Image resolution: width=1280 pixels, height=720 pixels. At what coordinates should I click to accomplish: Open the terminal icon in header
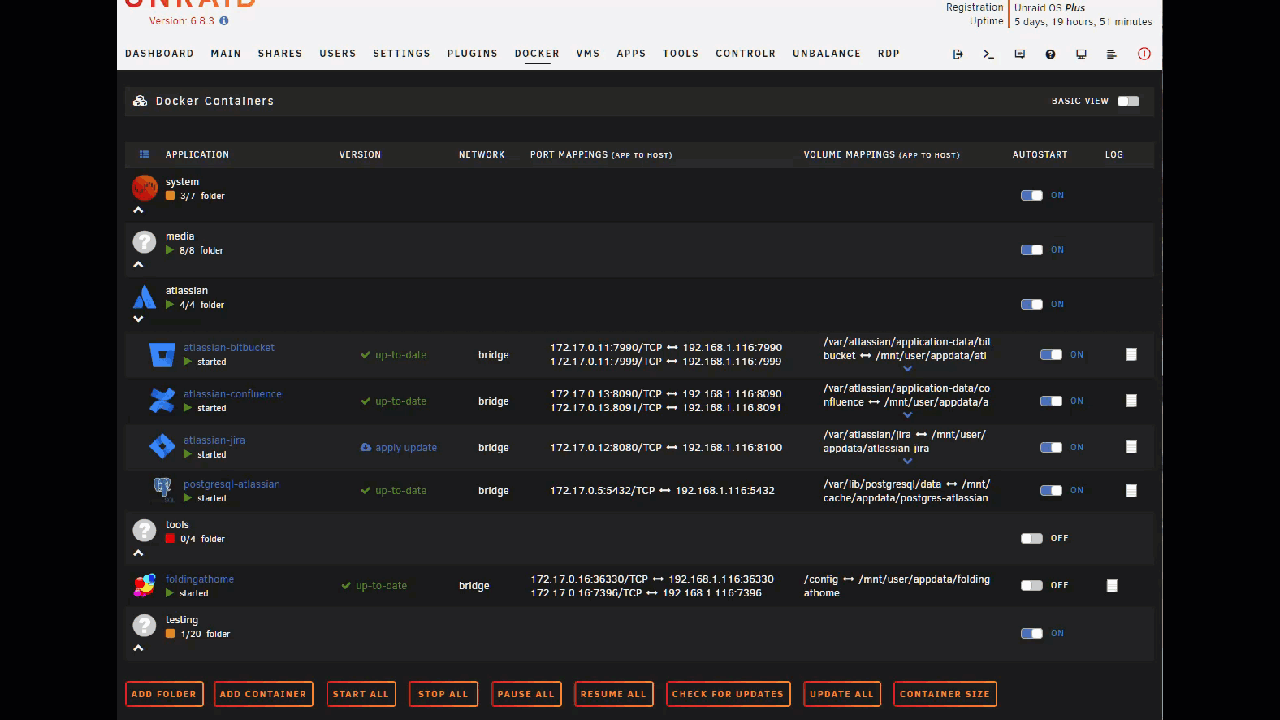pos(988,54)
